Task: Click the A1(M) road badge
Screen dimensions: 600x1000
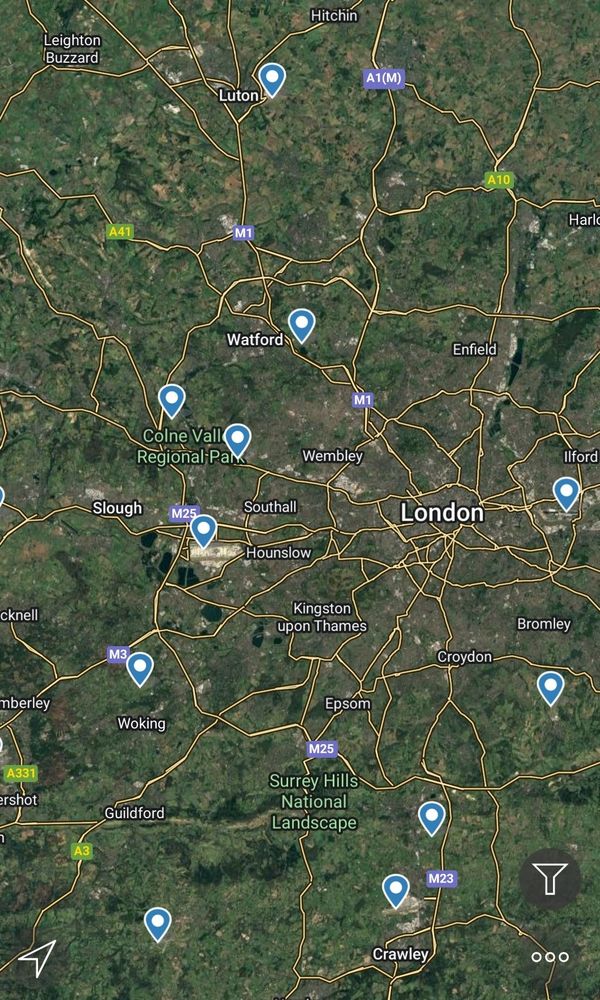Action: click(384, 78)
